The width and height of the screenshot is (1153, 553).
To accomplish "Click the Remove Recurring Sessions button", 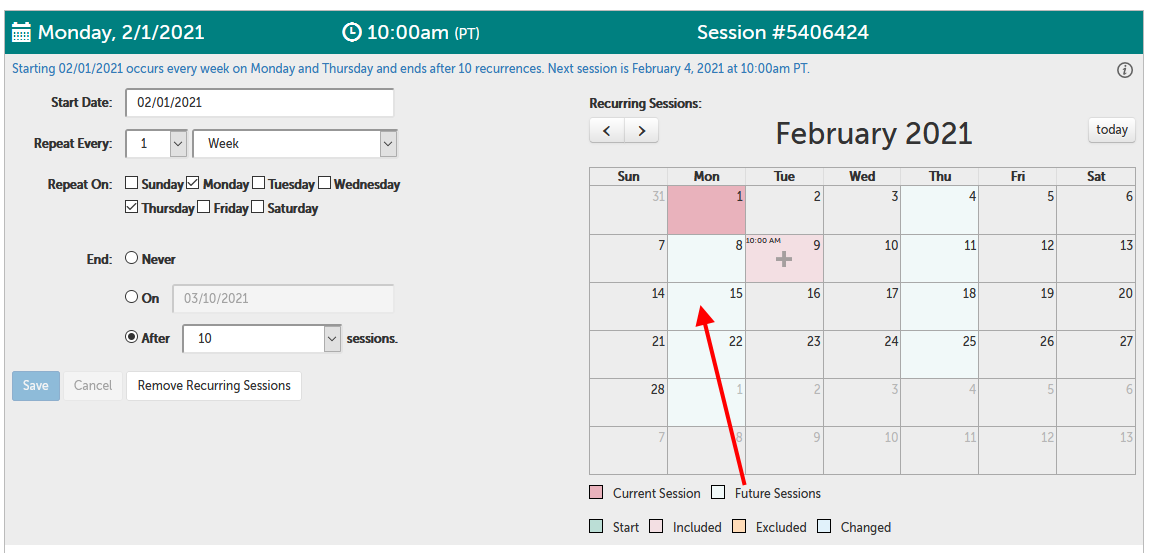I will pos(214,385).
